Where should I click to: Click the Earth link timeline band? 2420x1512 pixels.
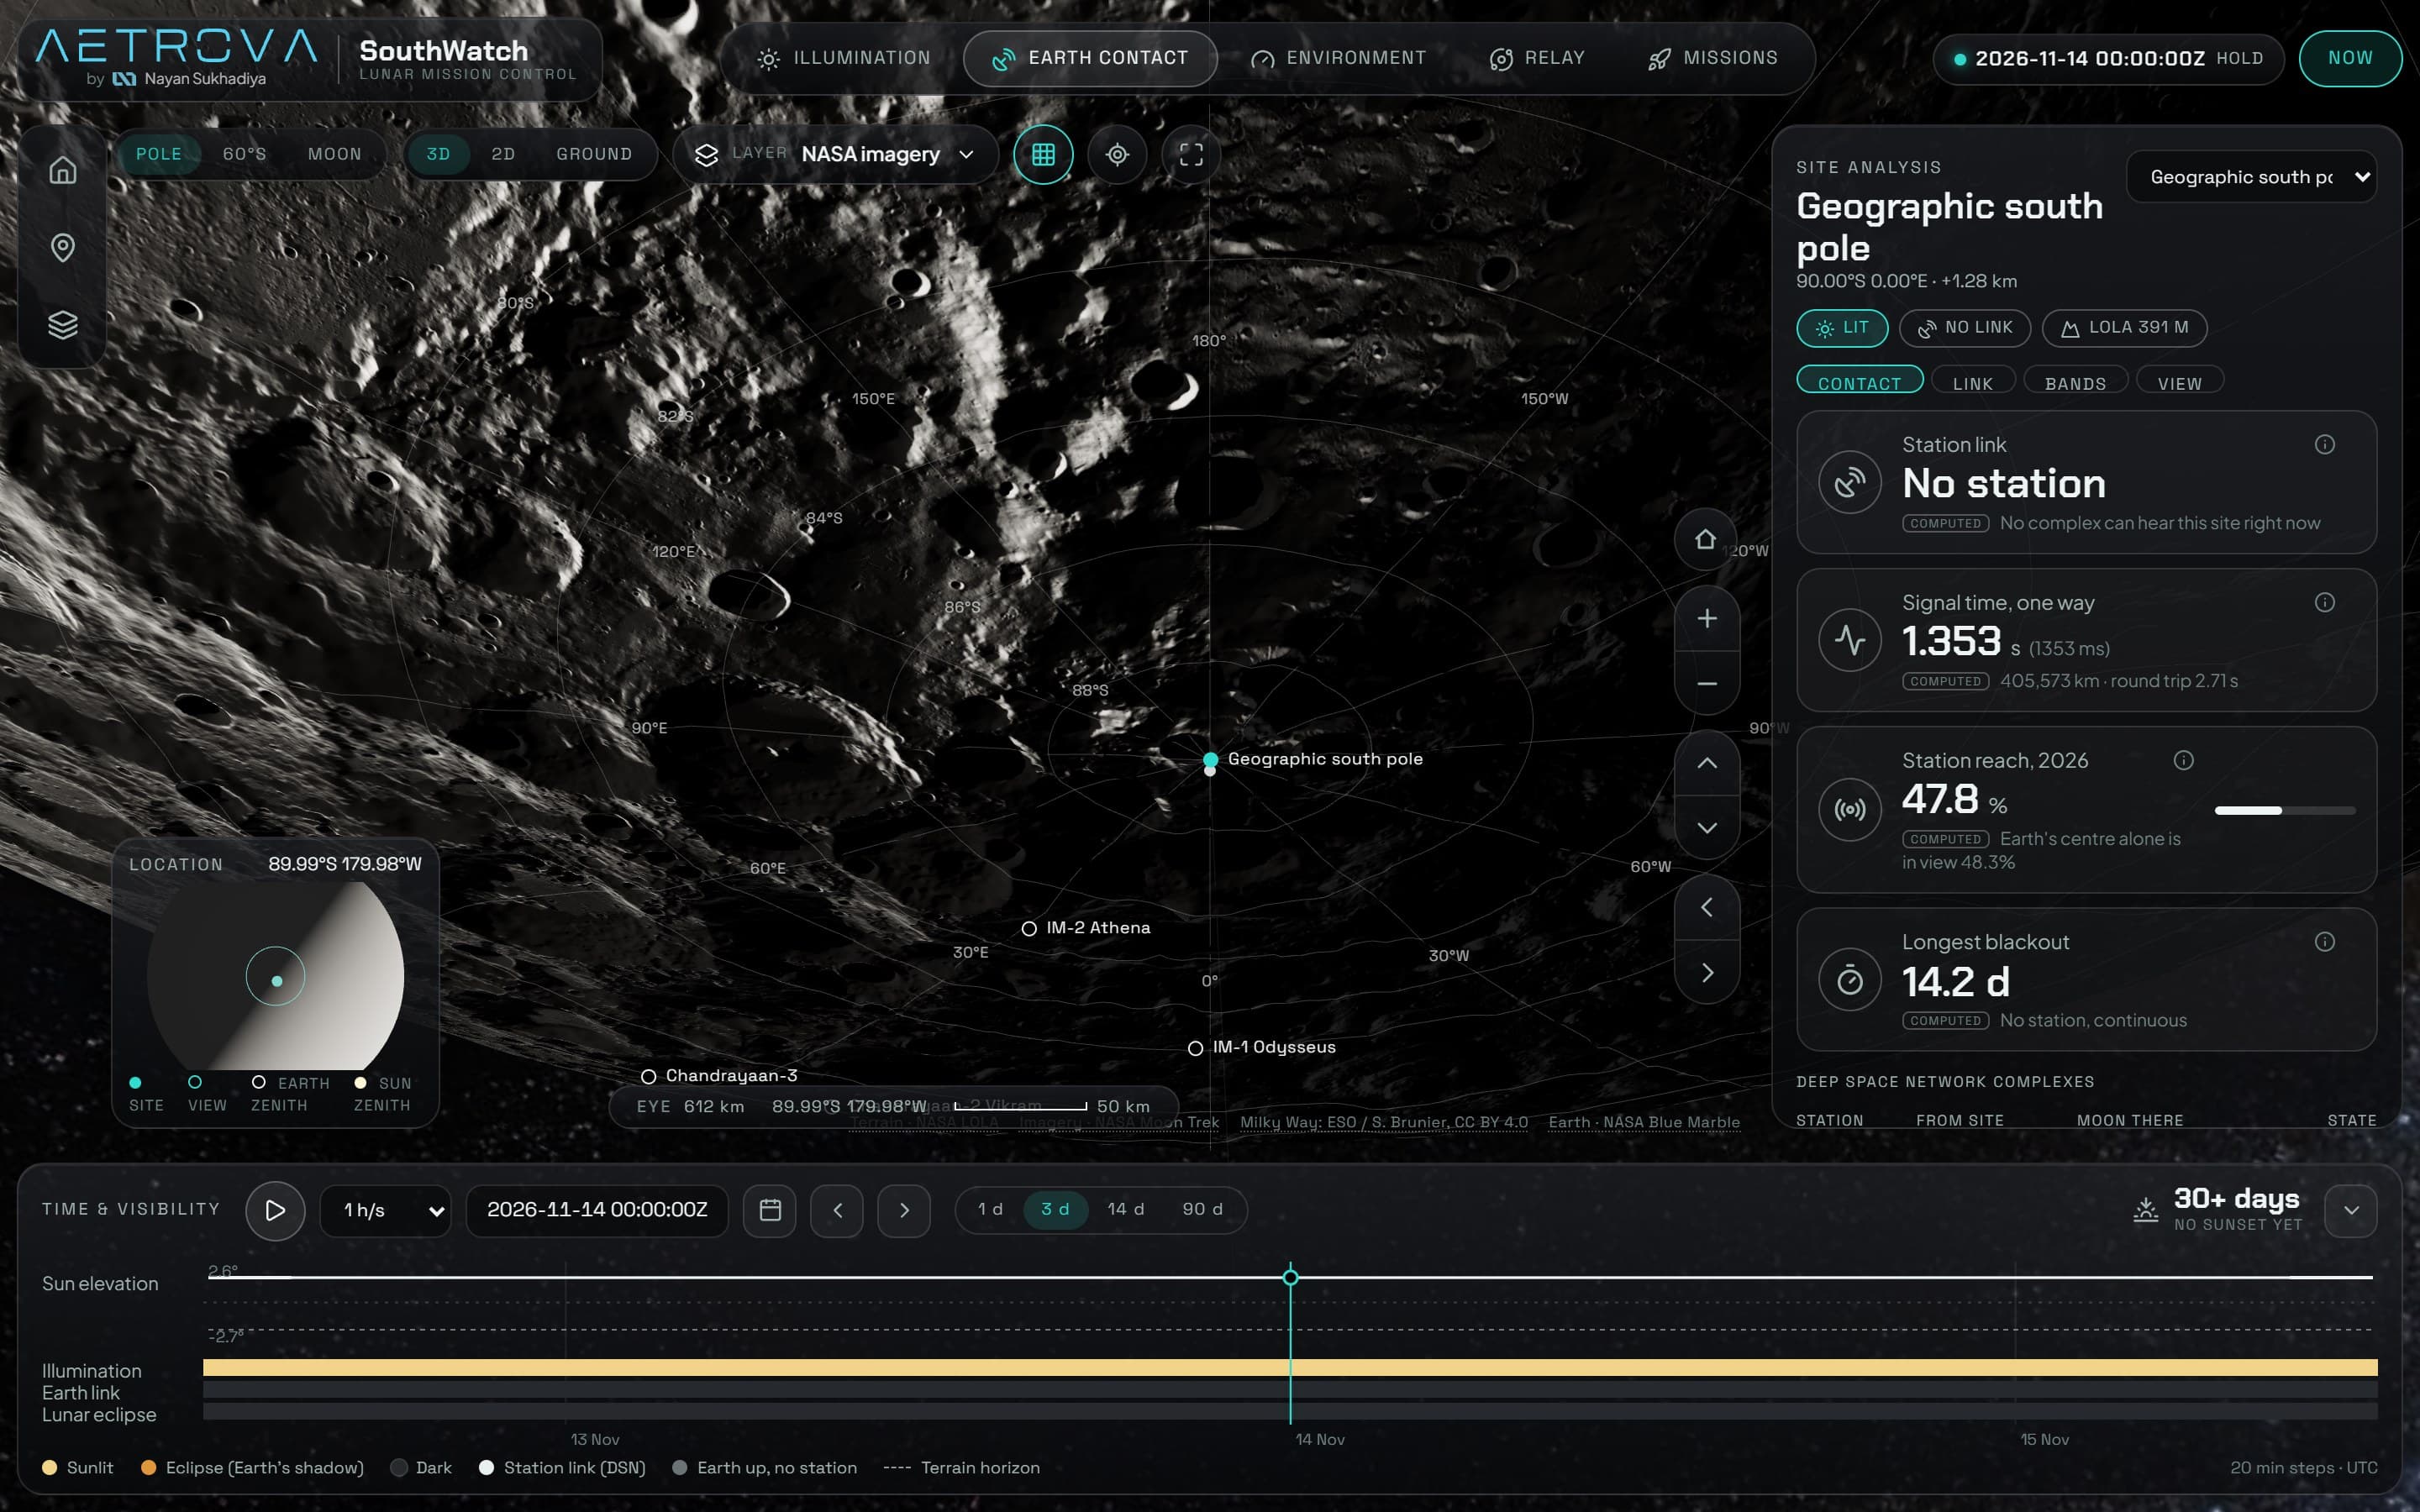click(x=1290, y=1389)
